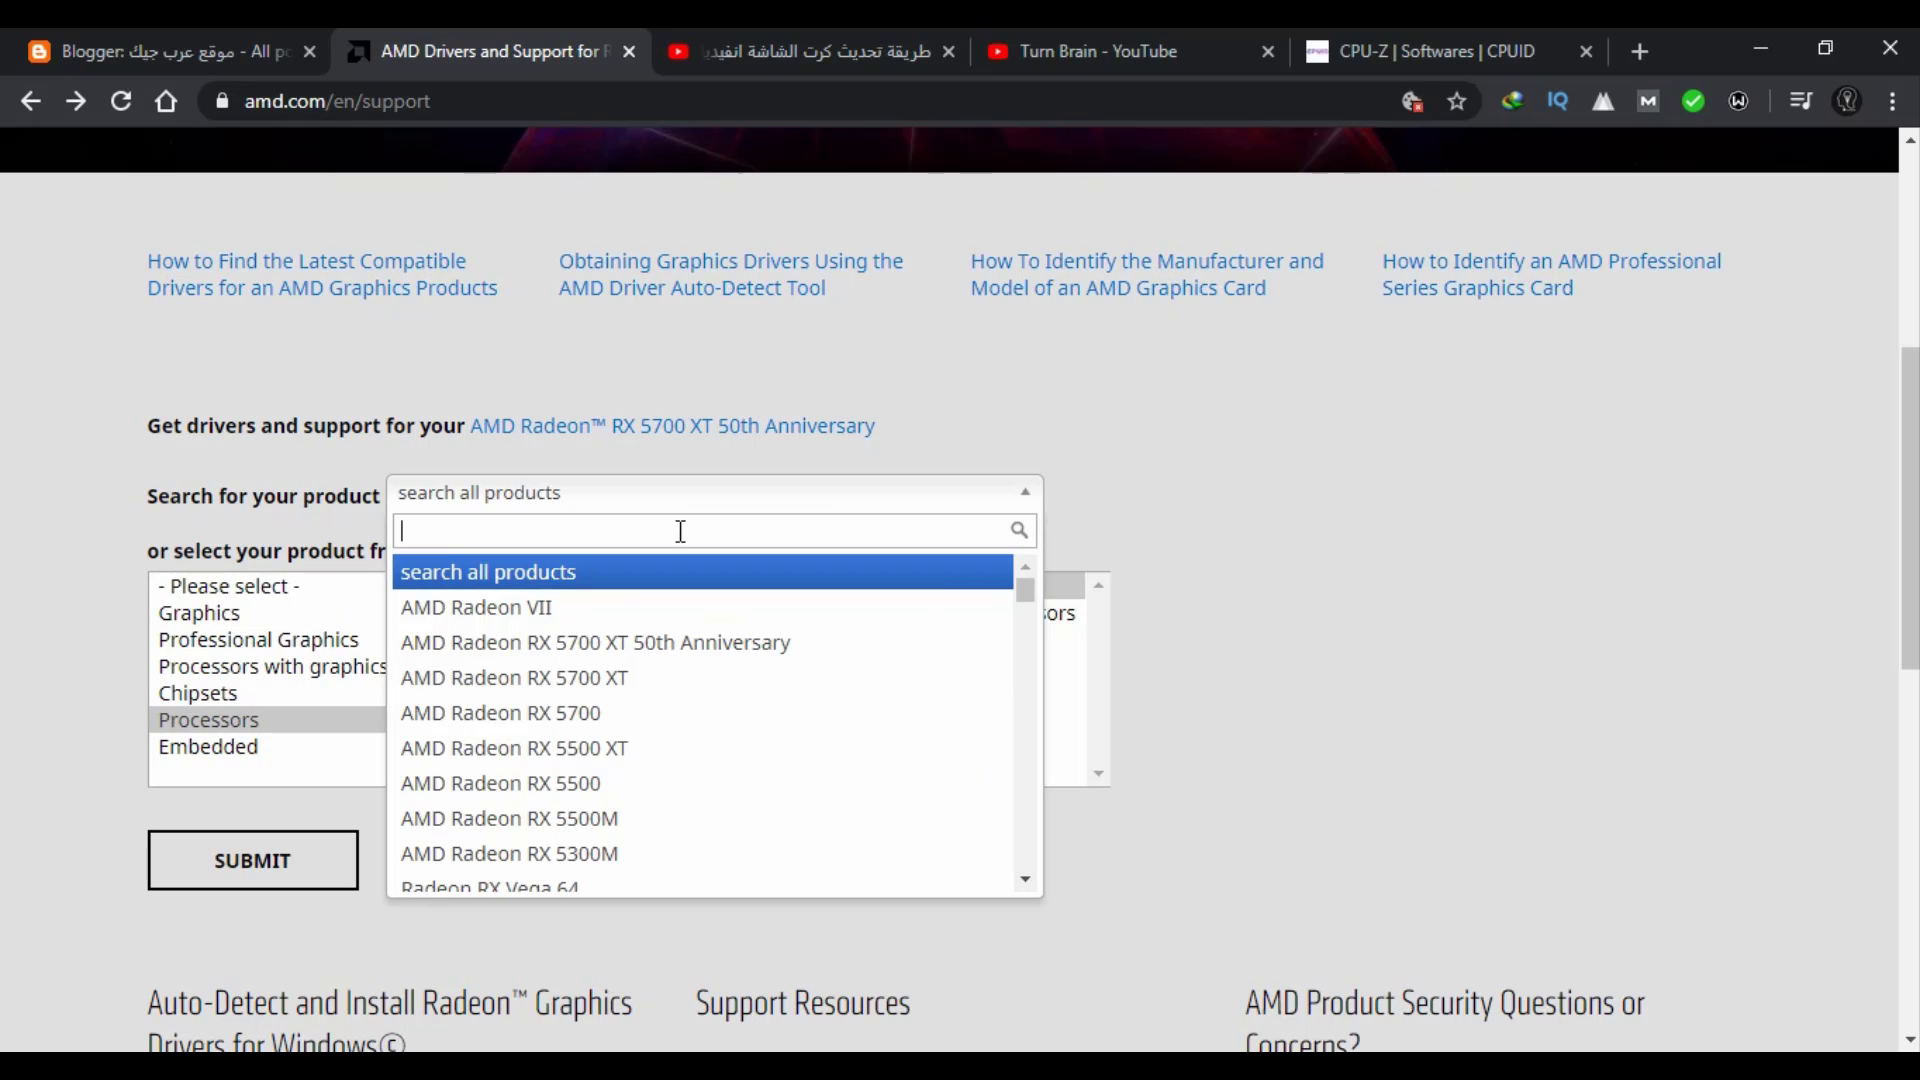The height and width of the screenshot is (1080, 1920).
Task: Choose AMD Radeon RX 5700 XT 50th Anniversary option
Action: click(x=702, y=642)
